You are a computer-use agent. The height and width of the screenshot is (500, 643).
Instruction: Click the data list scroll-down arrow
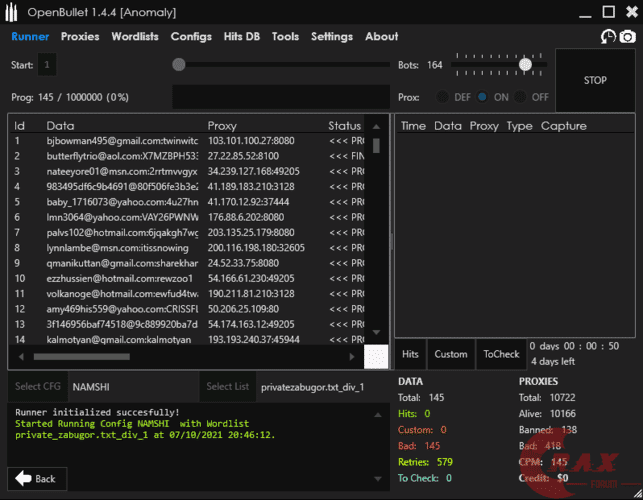376,332
